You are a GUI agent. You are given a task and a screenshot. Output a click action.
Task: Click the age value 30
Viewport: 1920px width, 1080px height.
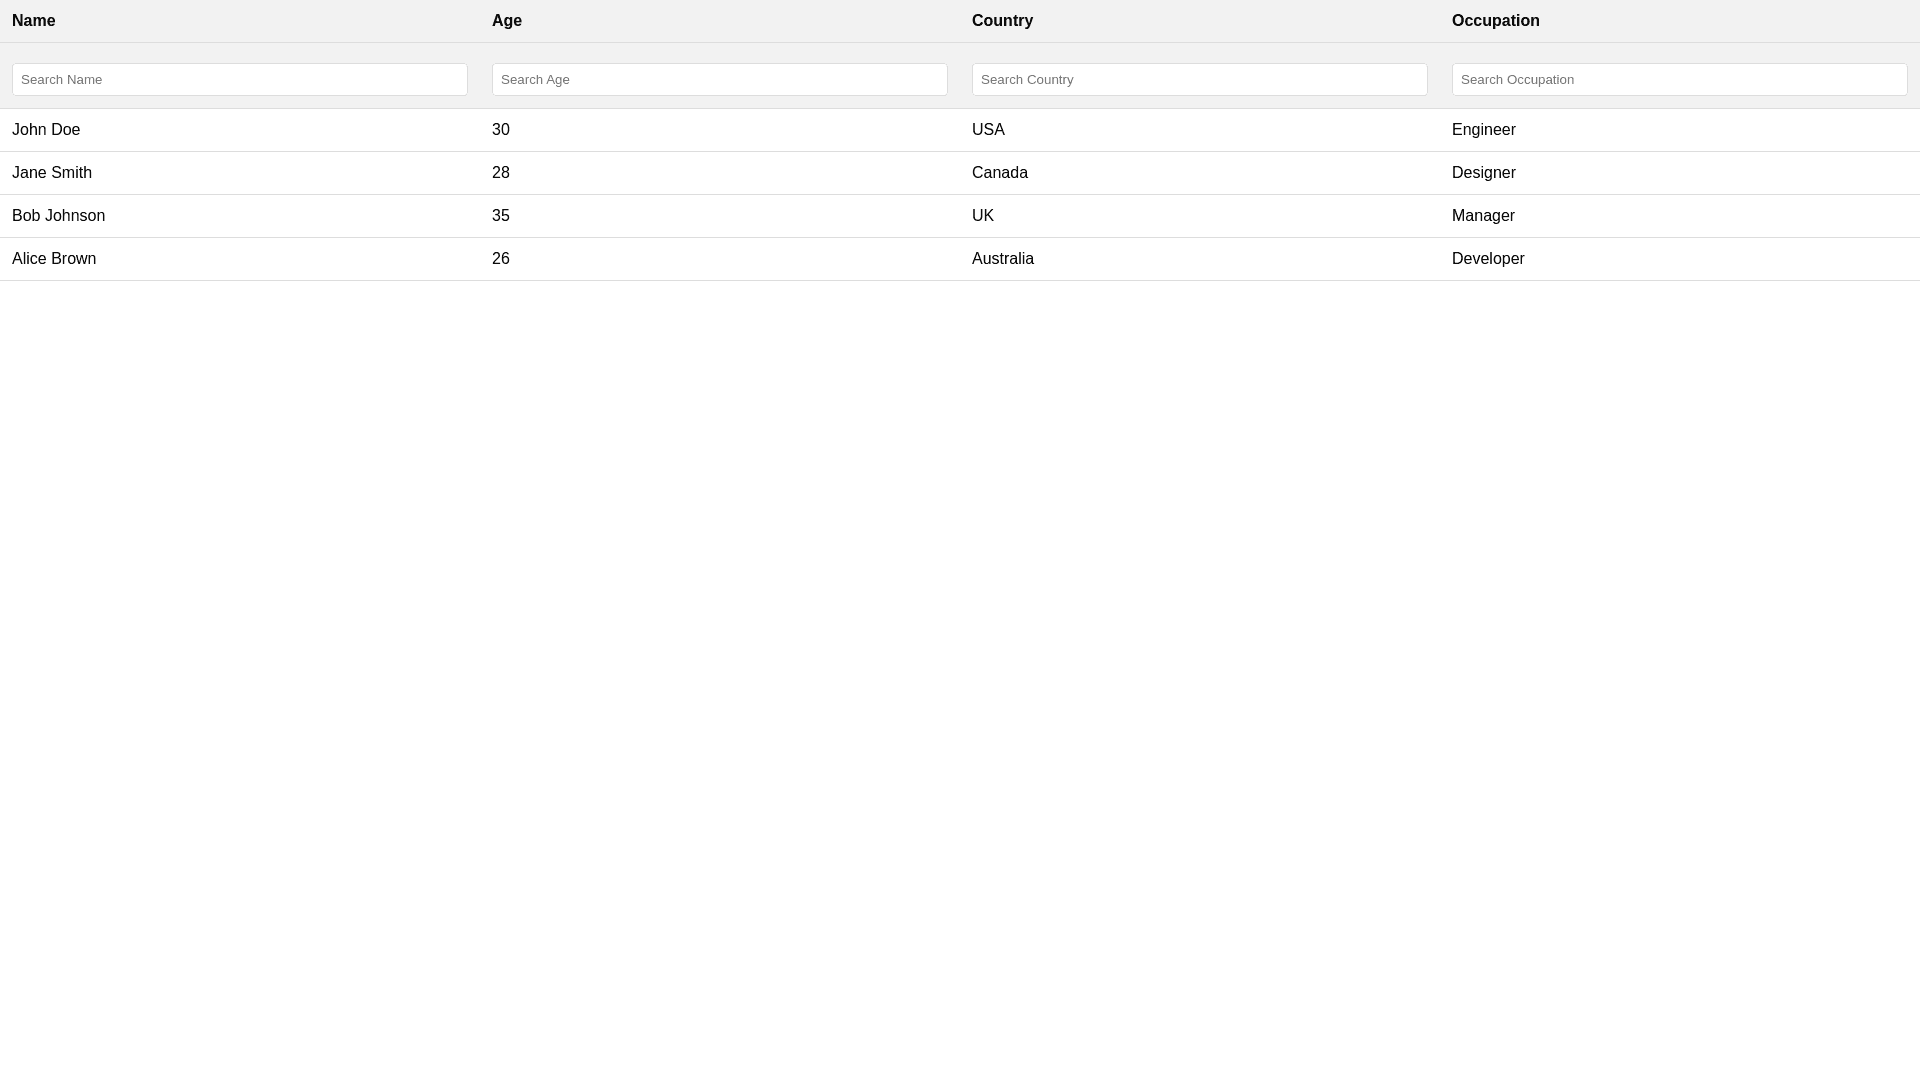click(501, 130)
